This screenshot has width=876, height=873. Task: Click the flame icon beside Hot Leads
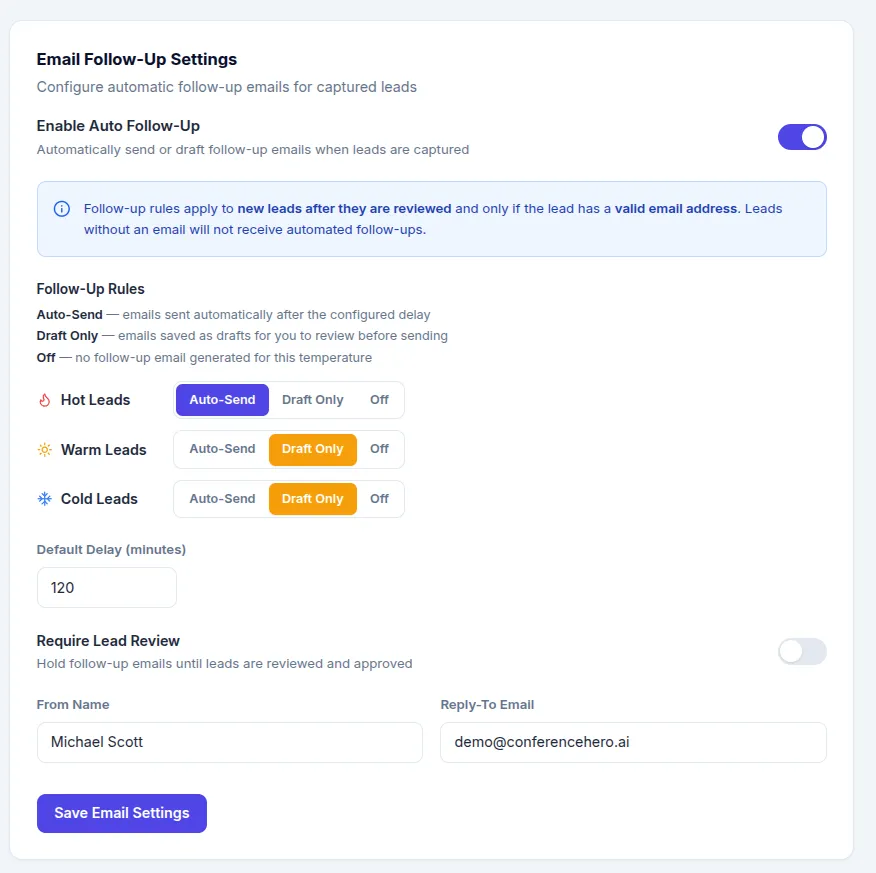[44, 399]
